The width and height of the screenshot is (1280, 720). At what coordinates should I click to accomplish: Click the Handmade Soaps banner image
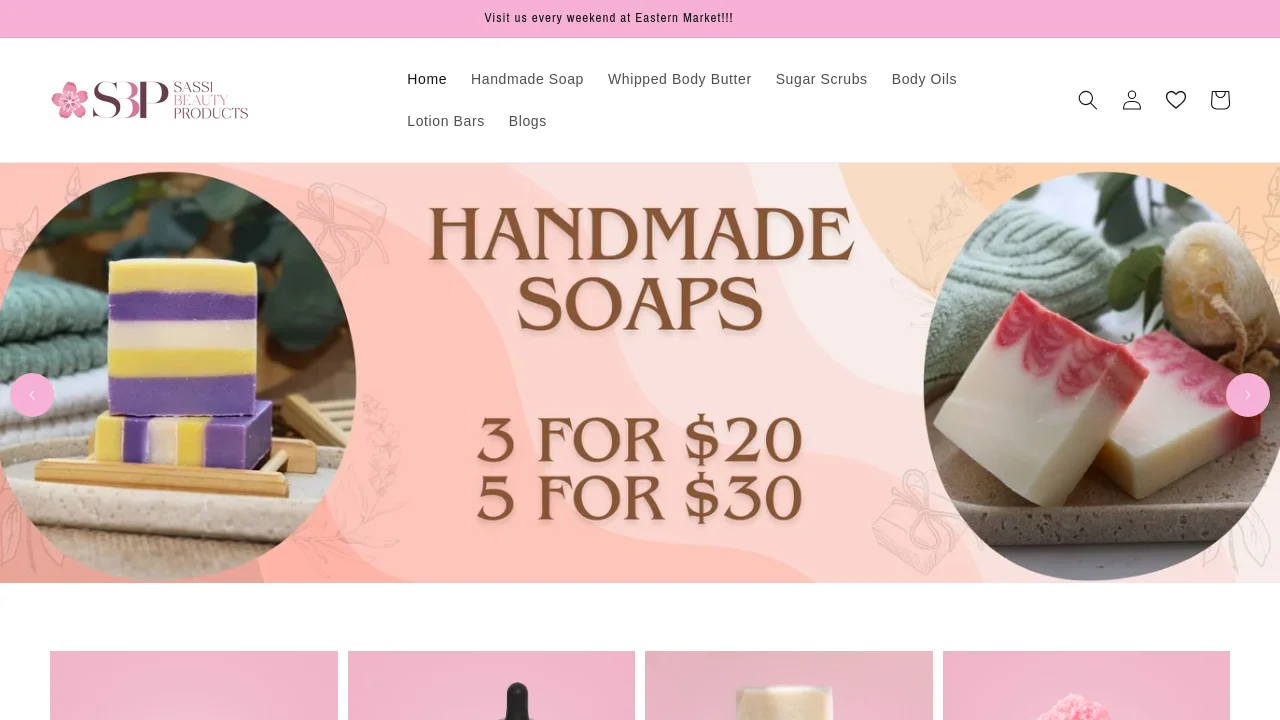(x=640, y=373)
